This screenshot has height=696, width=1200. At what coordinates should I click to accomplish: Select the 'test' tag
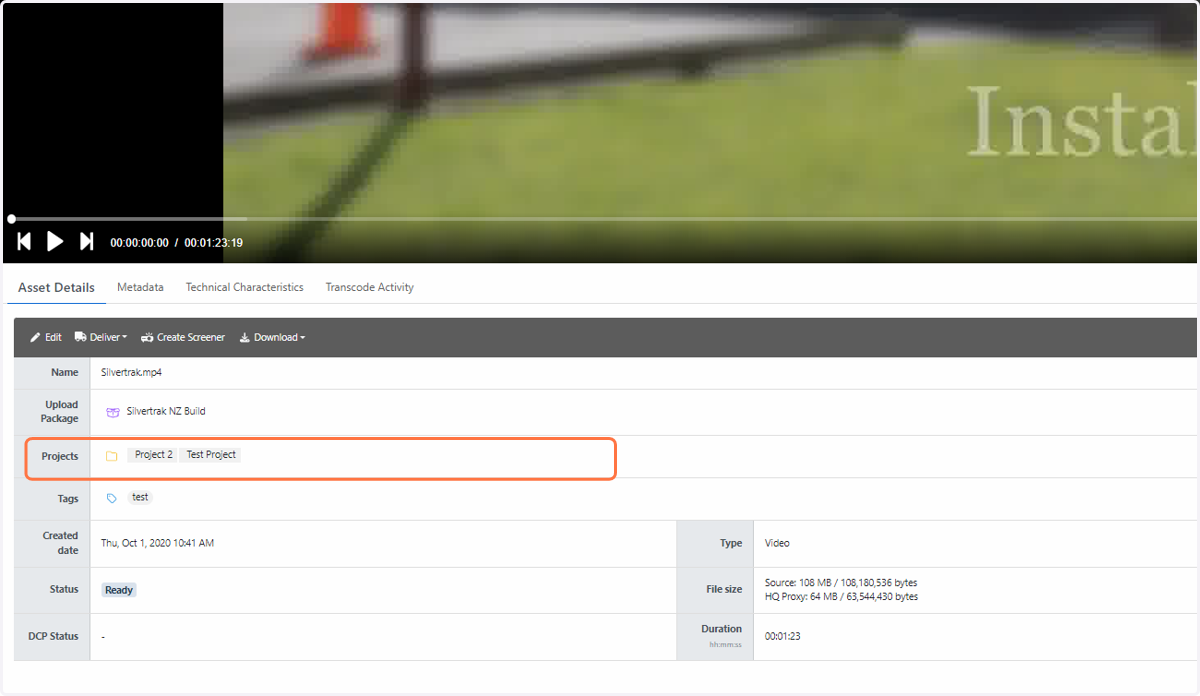coord(140,497)
